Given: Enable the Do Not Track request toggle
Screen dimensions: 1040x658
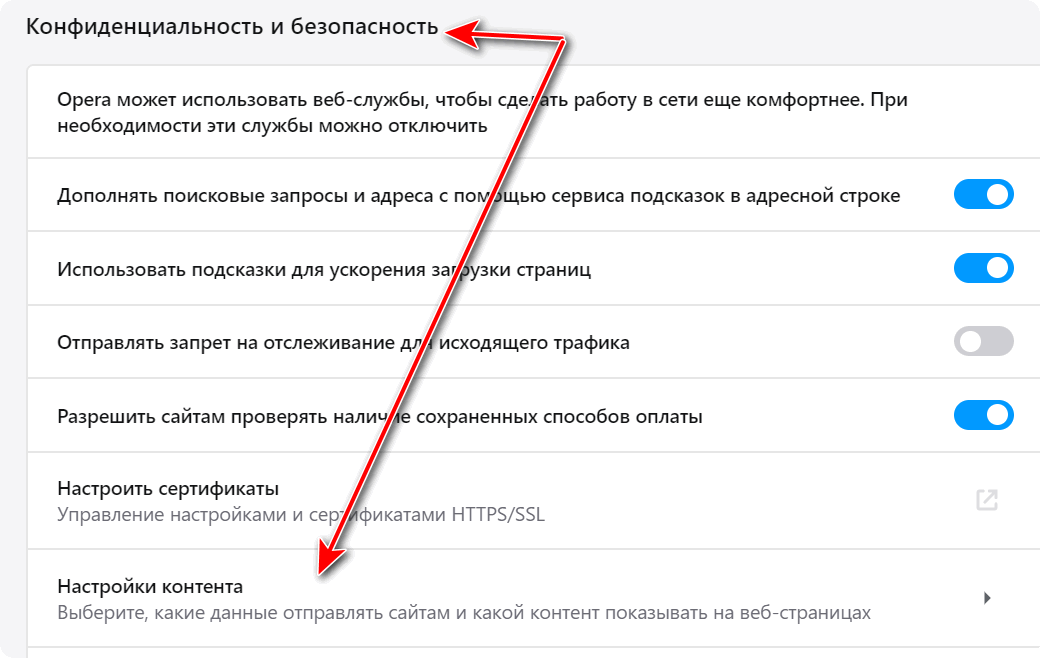Looking at the screenshot, I should pos(984,342).
